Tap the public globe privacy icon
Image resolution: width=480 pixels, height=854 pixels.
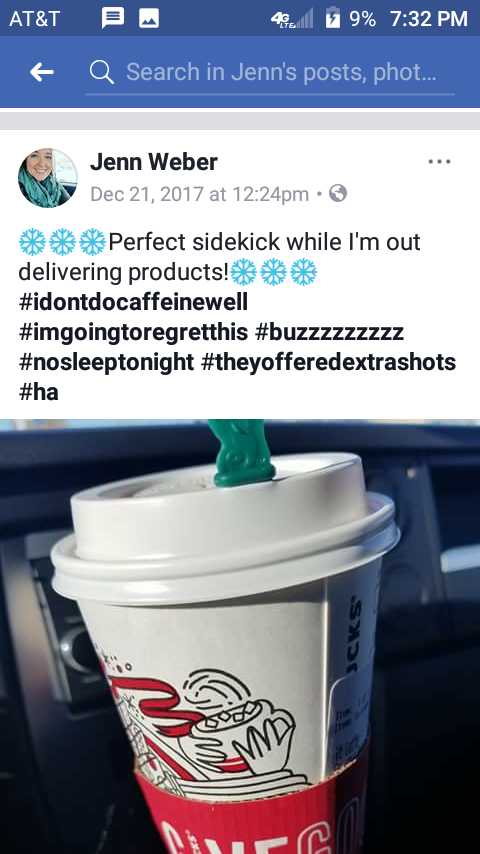pos(338,193)
